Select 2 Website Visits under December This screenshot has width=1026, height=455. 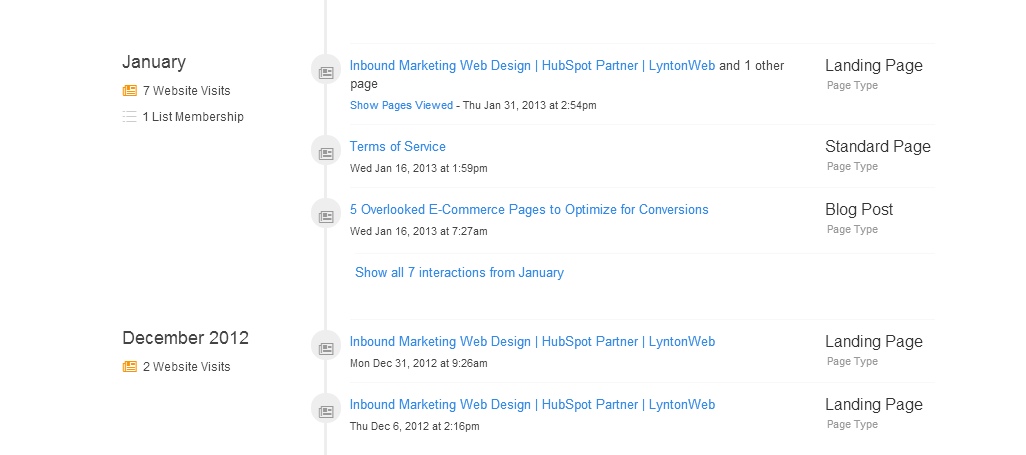(x=186, y=367)
